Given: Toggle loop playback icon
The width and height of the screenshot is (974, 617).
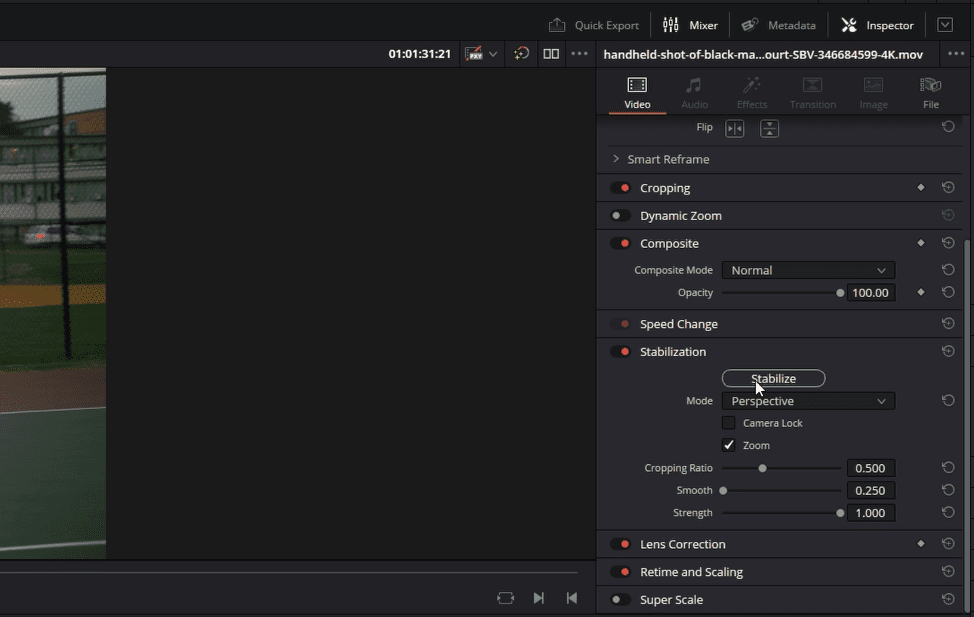Looking at the screenshot, I should [505, 598].
